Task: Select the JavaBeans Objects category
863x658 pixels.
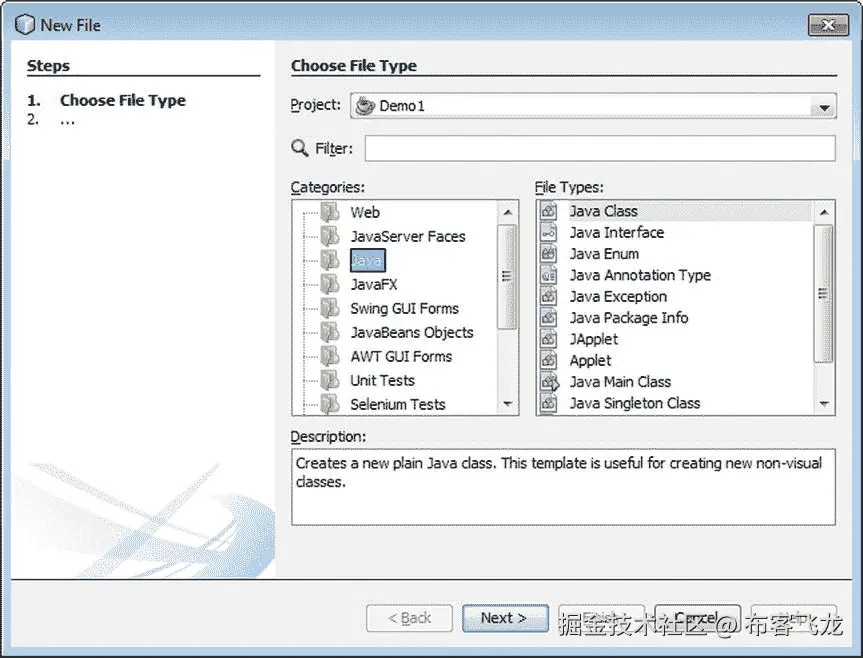Action: [x=412, y=332]
